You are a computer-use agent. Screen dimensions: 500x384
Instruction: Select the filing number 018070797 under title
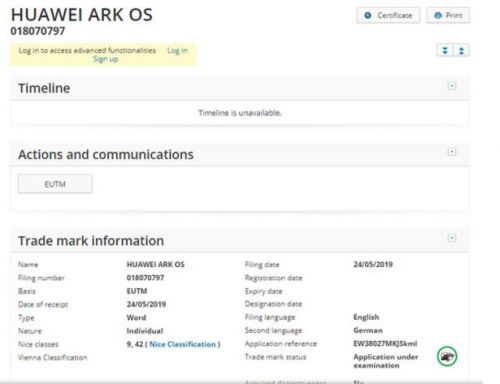click(38, 31)
